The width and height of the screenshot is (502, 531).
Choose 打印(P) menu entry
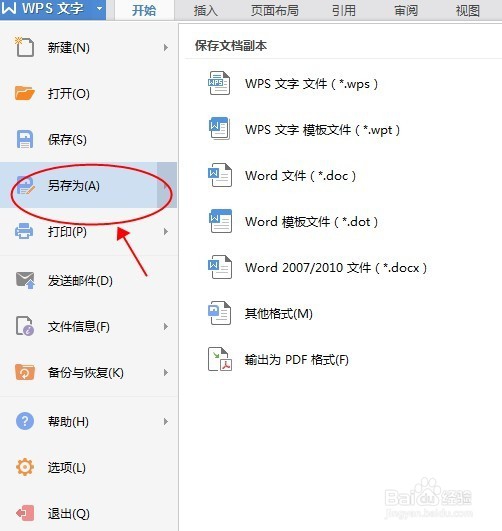coord(88,232)
